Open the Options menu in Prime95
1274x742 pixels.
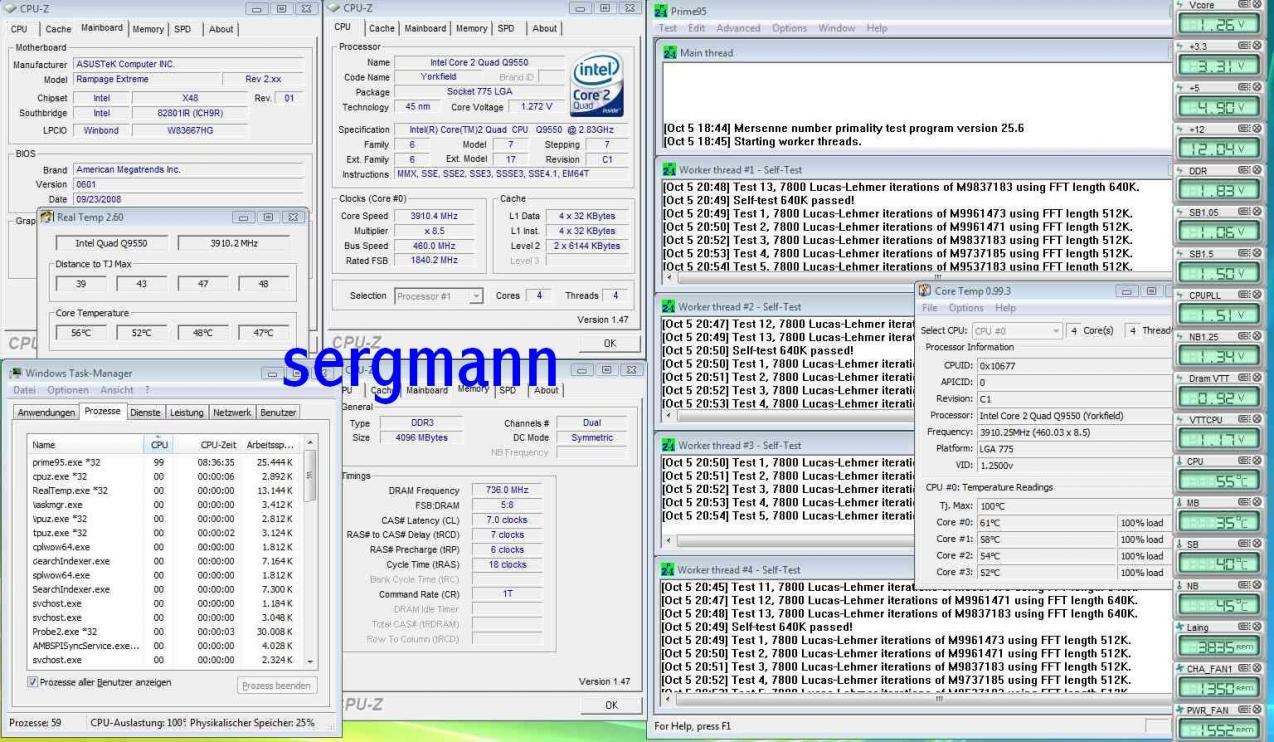[x=790, y=28]
